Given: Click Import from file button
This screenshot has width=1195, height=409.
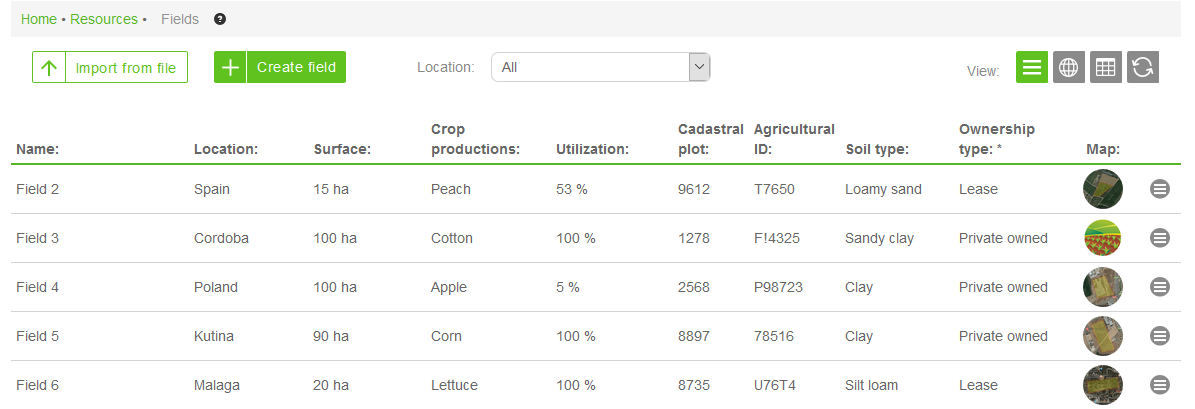Looking at the screenshot, I should (x=110, y=68).
